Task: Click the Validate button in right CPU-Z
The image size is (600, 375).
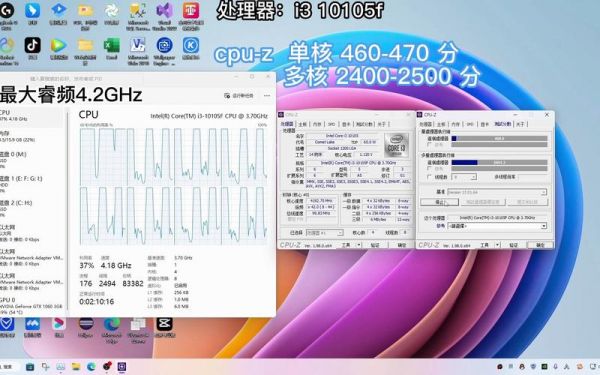Action: point(513,245)
